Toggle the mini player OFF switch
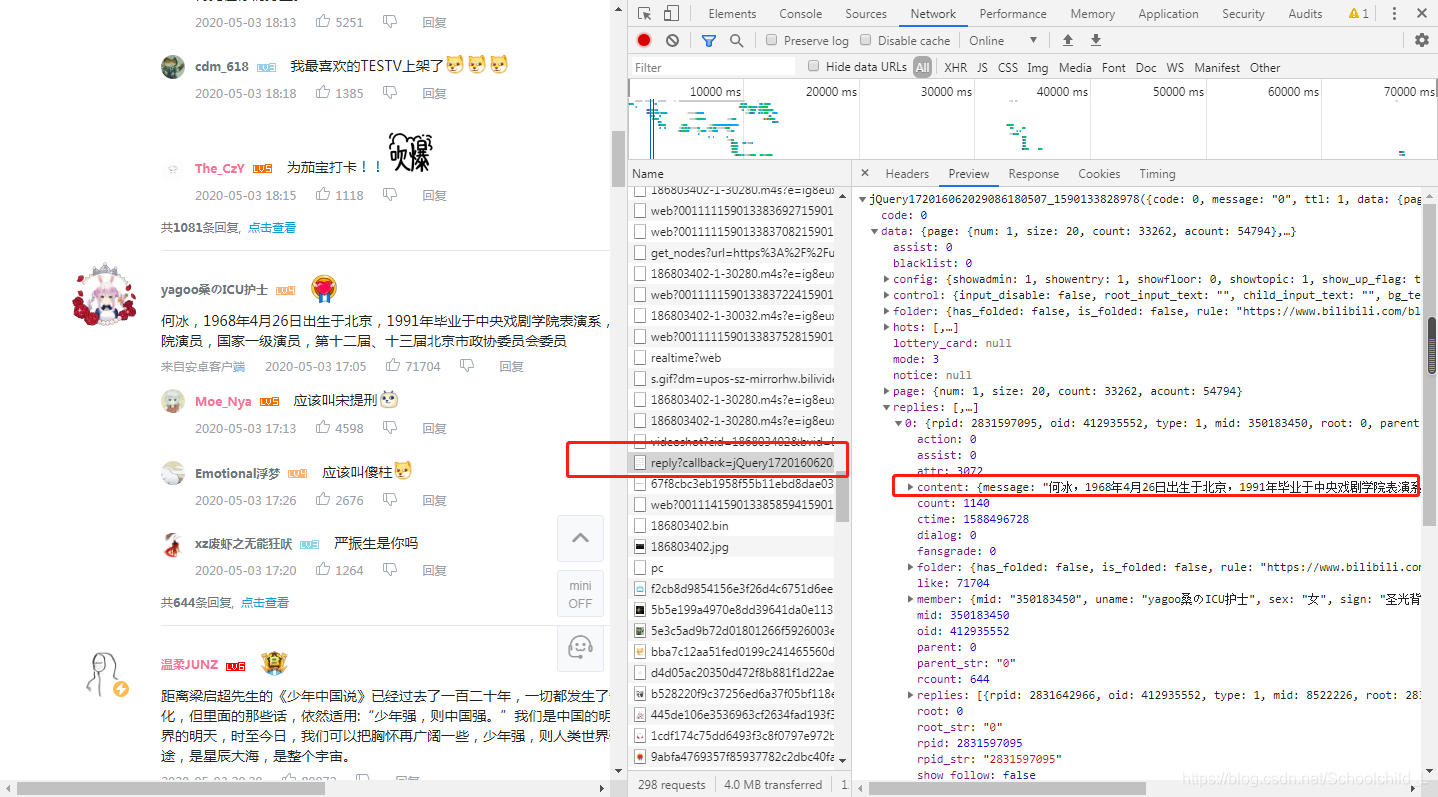1438x797 pixels. pyautogui.click(x=580, y=594)
